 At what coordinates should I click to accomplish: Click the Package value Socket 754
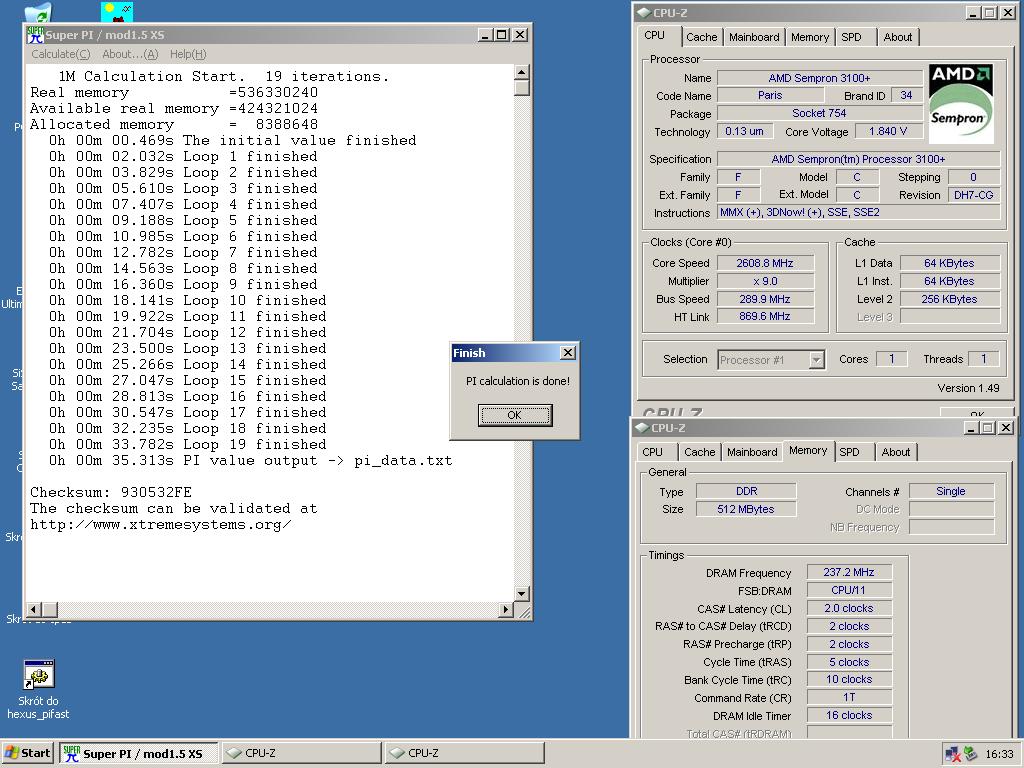(x=819, y=113)
